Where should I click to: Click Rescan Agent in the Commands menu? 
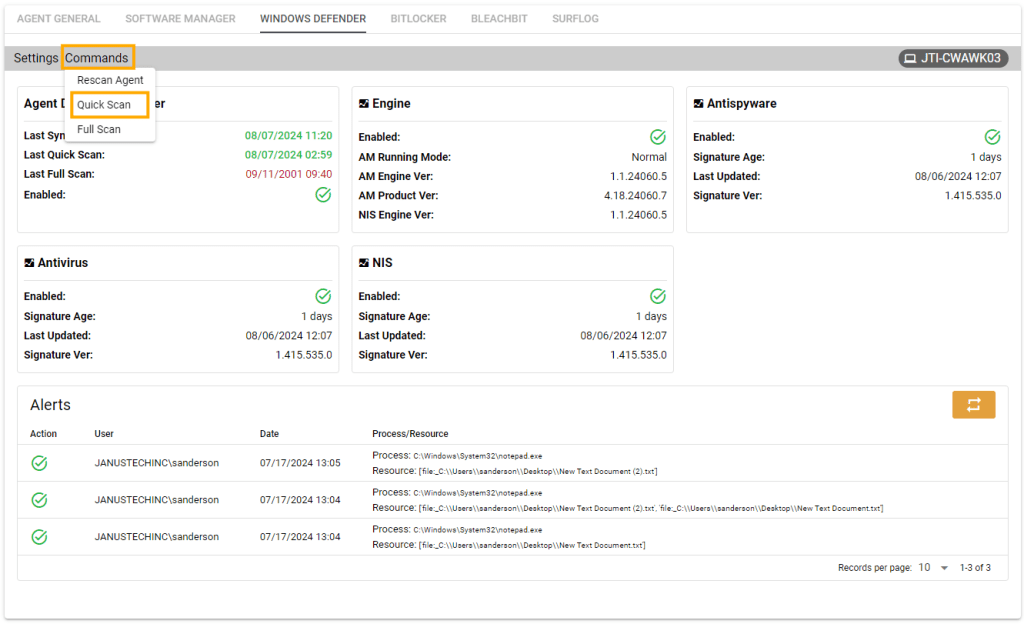(x=110, y=80)
